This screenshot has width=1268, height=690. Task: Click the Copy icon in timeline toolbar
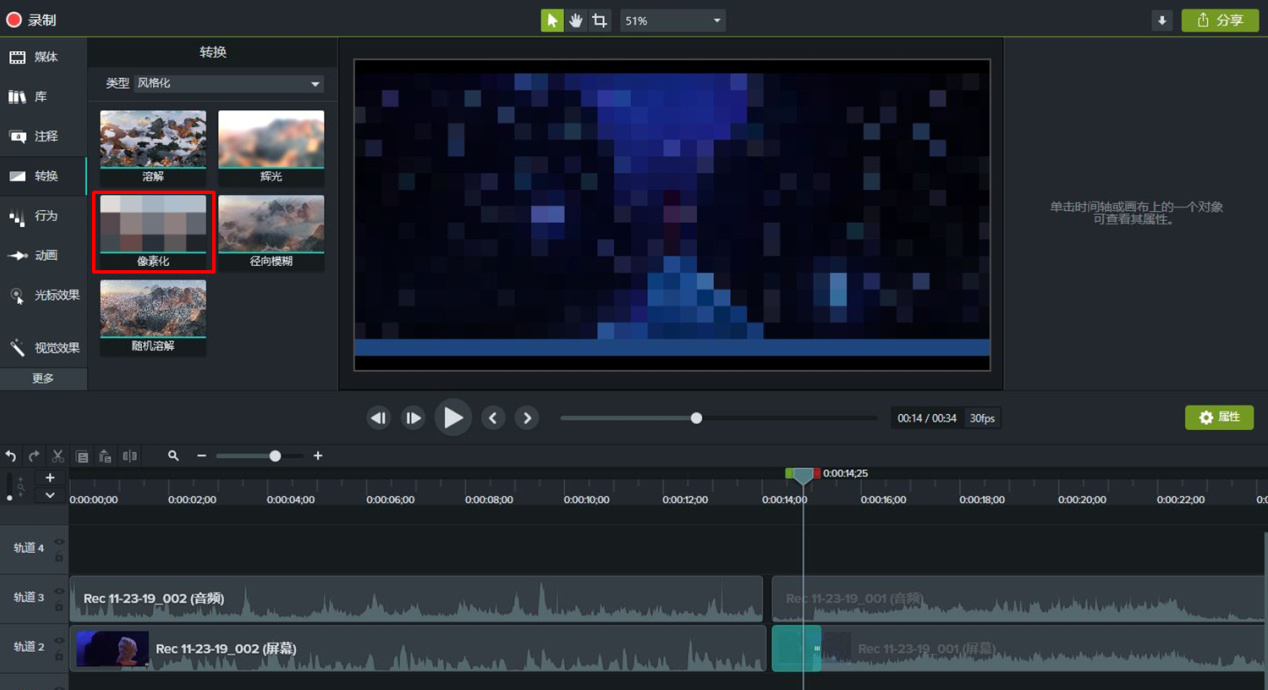82,456
